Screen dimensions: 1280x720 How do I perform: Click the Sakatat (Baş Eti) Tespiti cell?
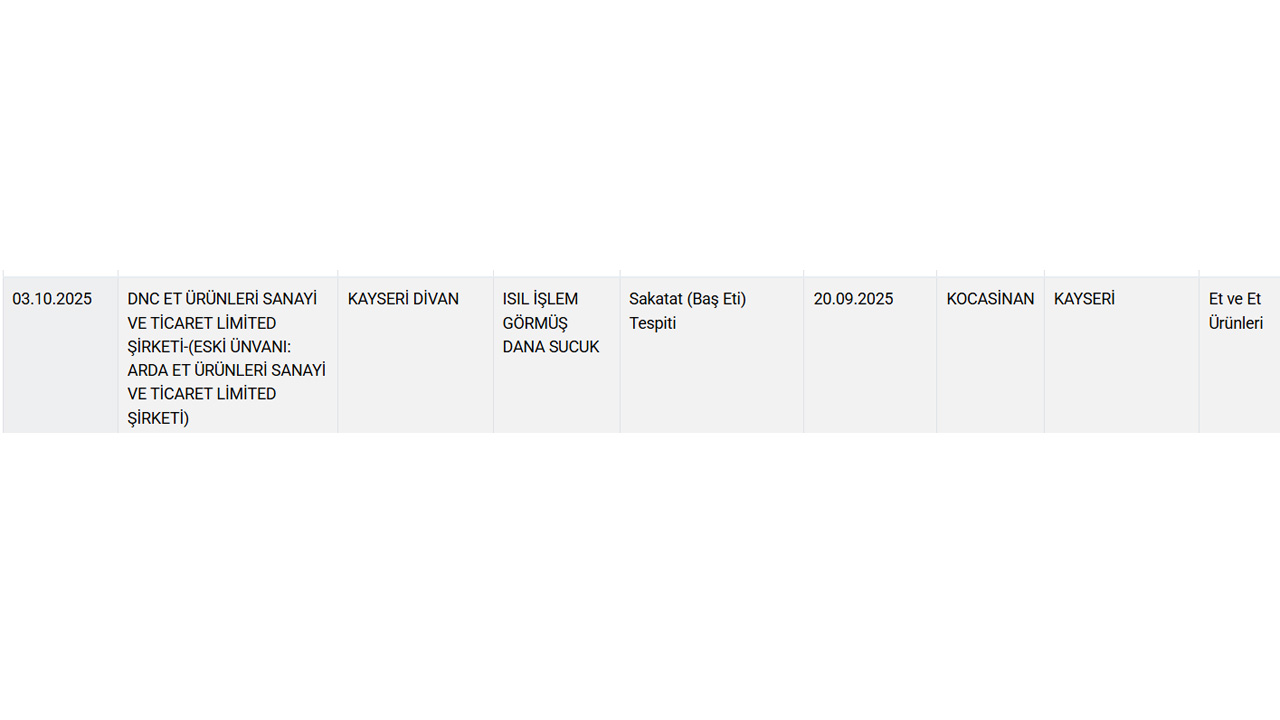pyautogui.click(x=688, y=311)
